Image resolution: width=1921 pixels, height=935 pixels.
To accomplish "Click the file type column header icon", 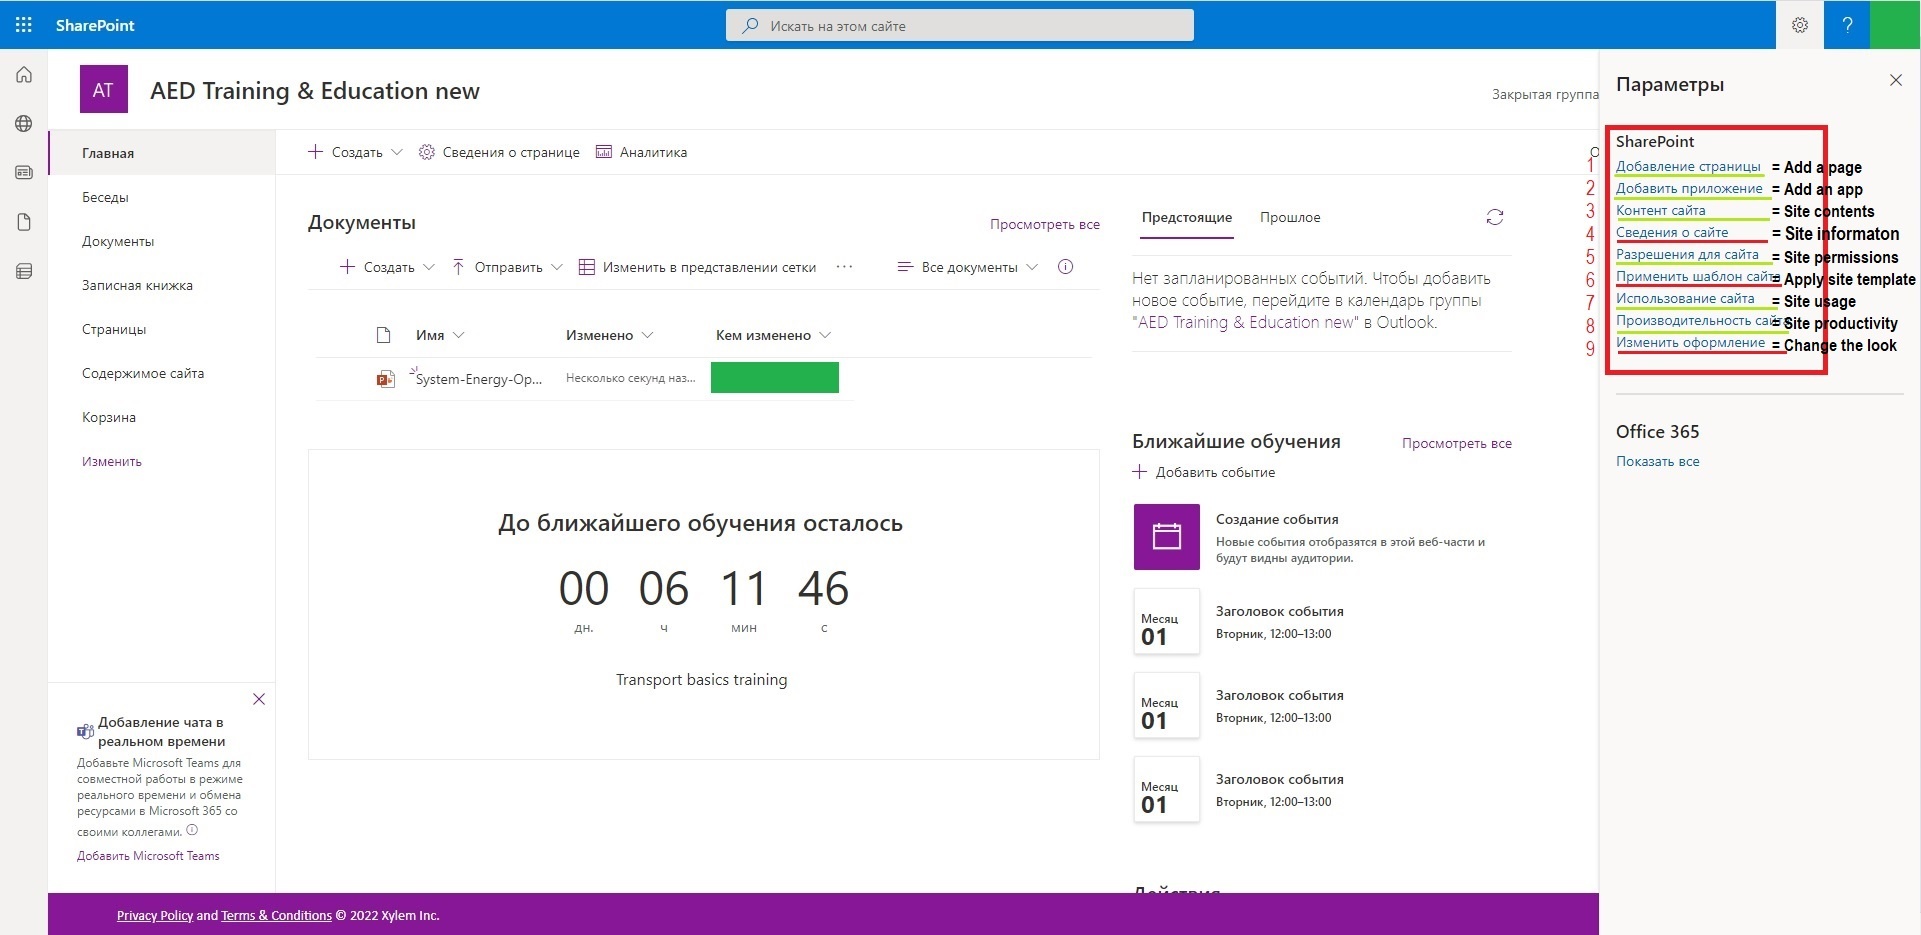I will point(383,335).
